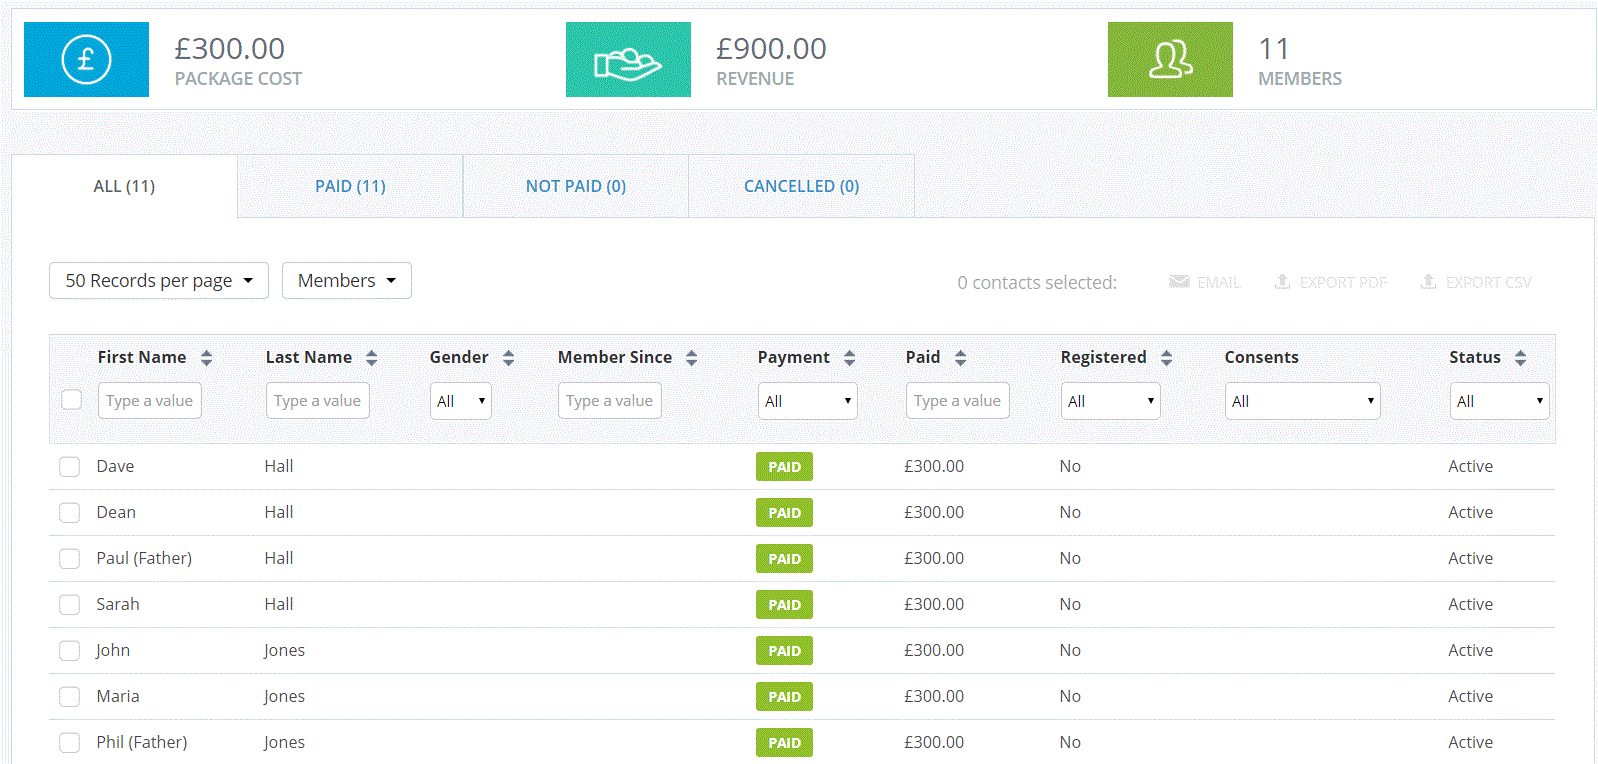Switch to the PAID (11) tab
This screenshot has height=764, width=1598.
coord(350,187)
